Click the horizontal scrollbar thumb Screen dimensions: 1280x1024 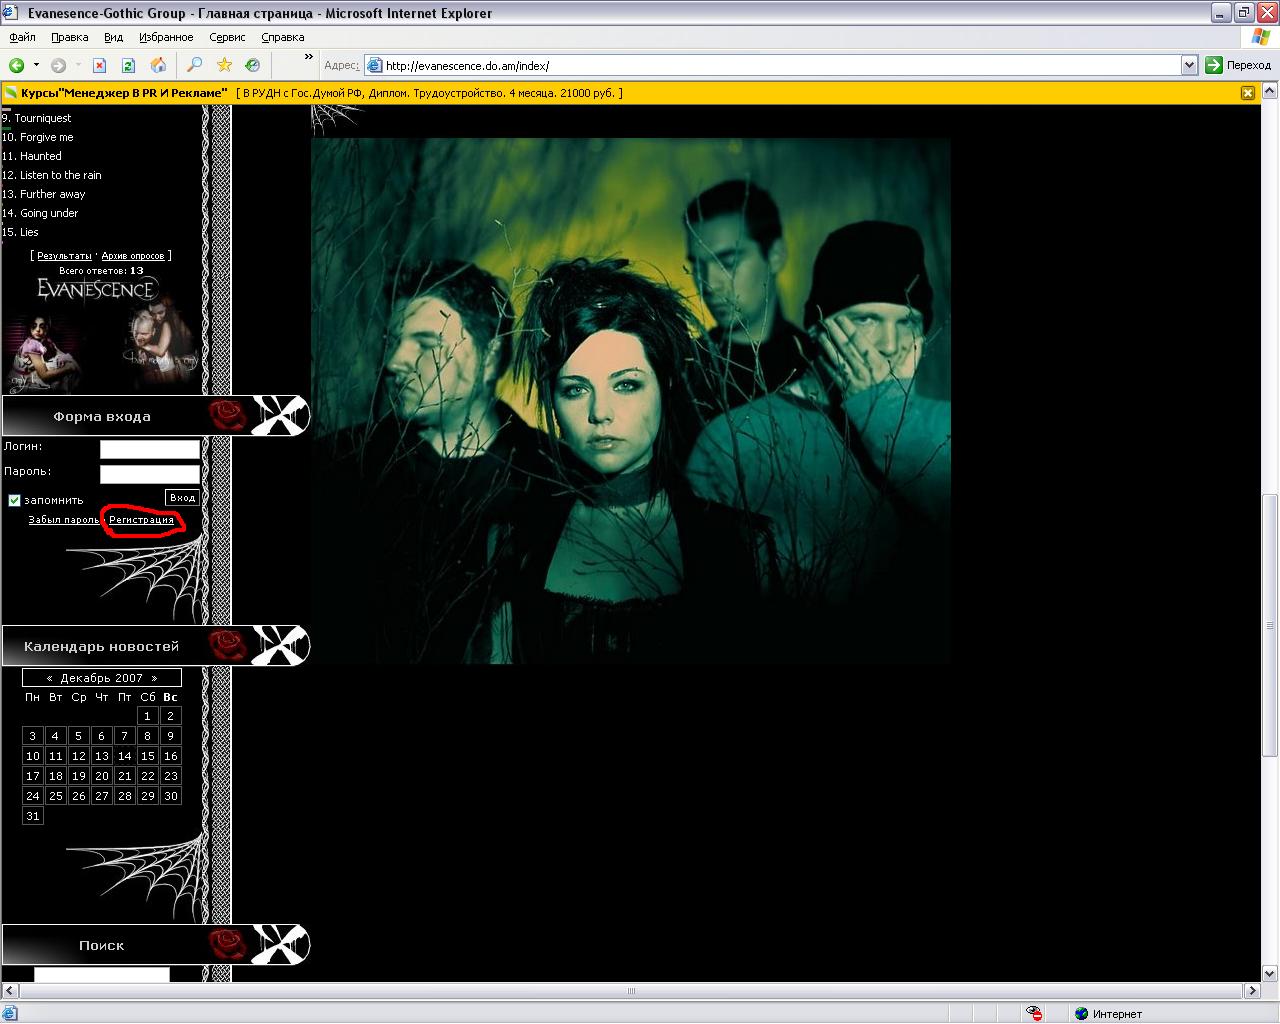click(631, 991)
